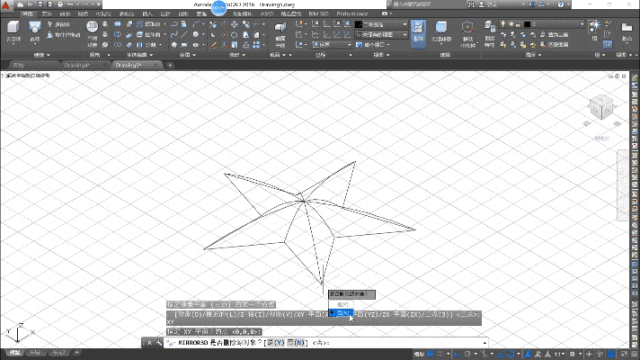Open the Performance ribbon tab
The image size is (640, 360).
352,14
